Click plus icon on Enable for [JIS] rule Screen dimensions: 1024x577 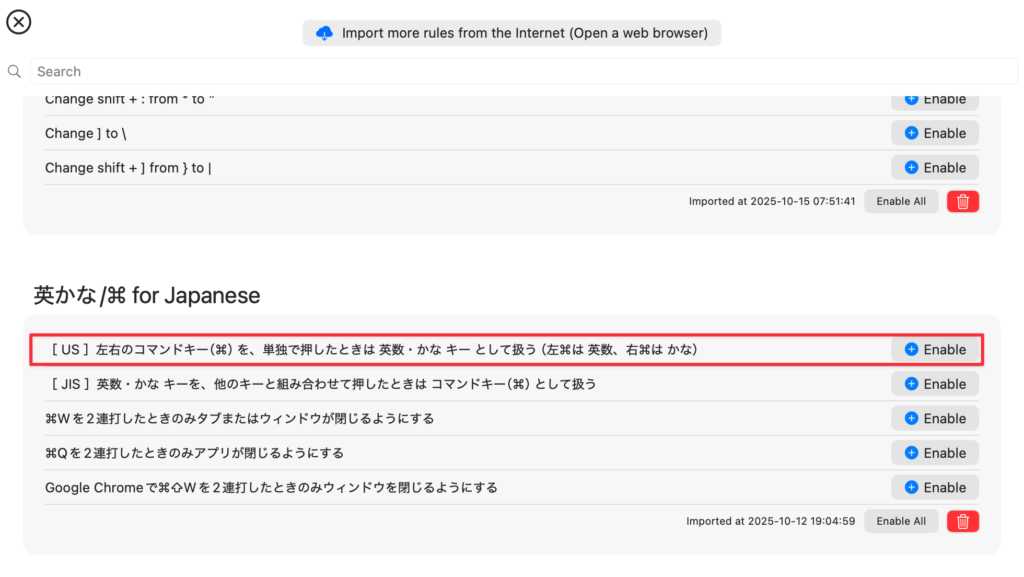pyautogui.click(x=911, y=384)
